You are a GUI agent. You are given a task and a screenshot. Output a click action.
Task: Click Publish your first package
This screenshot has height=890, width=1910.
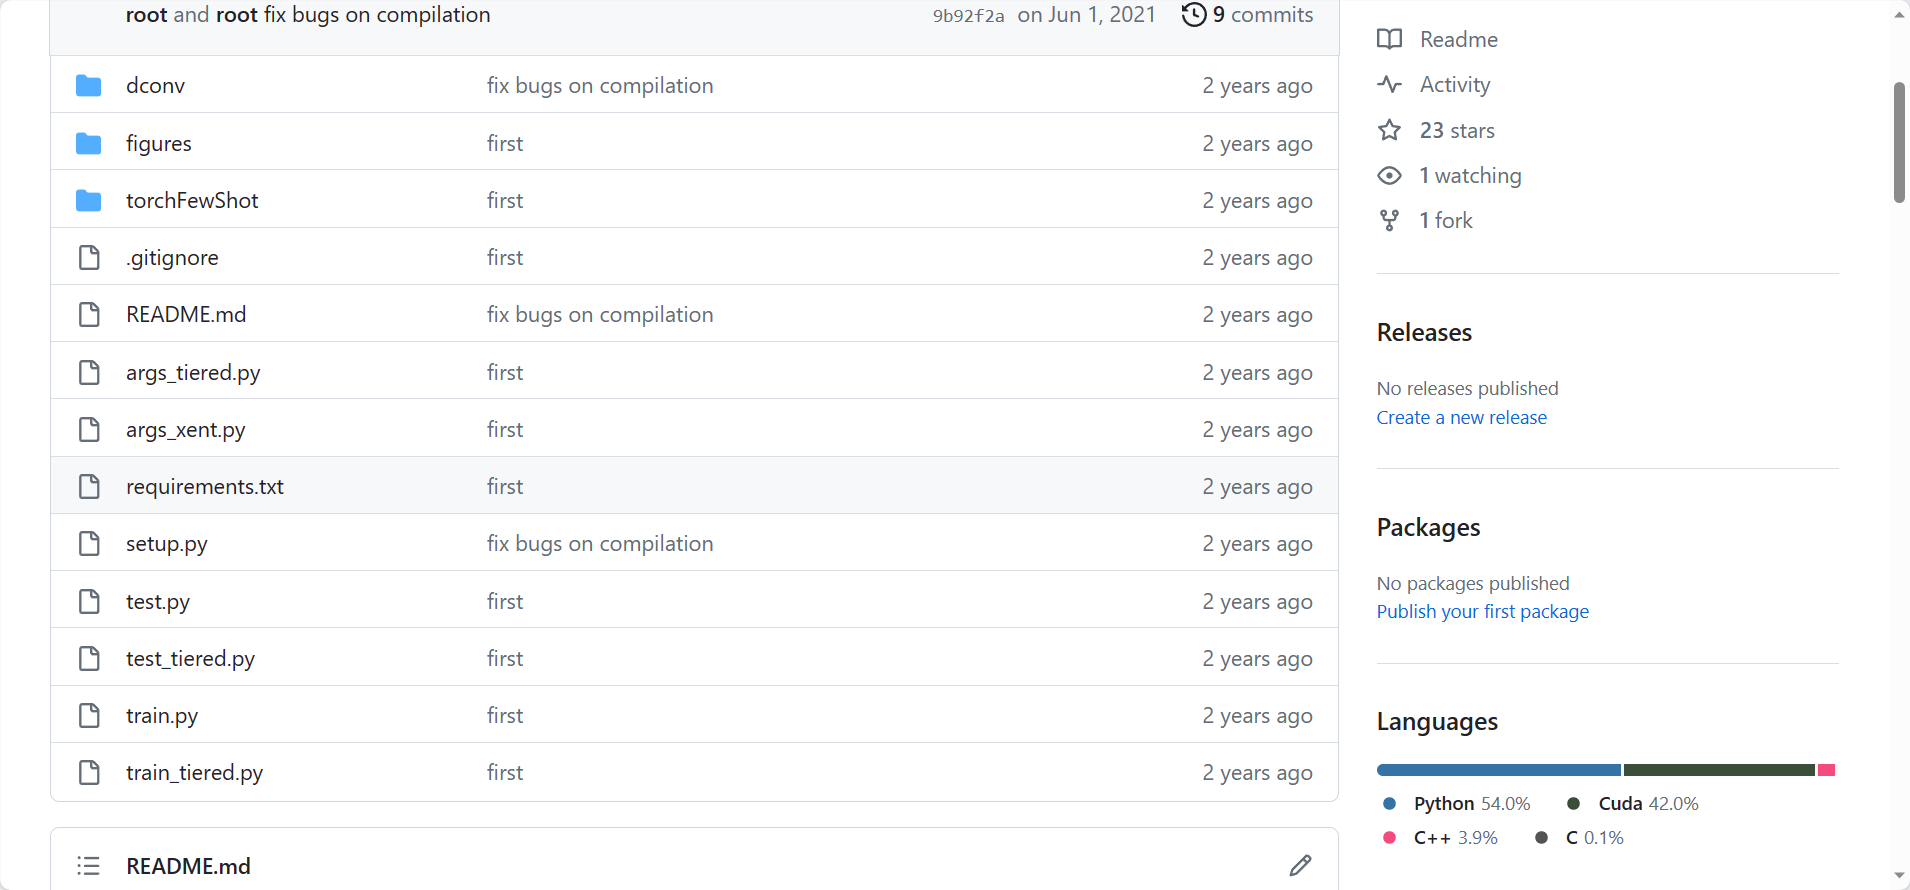pyautogui.click(x=1482, y=611)
